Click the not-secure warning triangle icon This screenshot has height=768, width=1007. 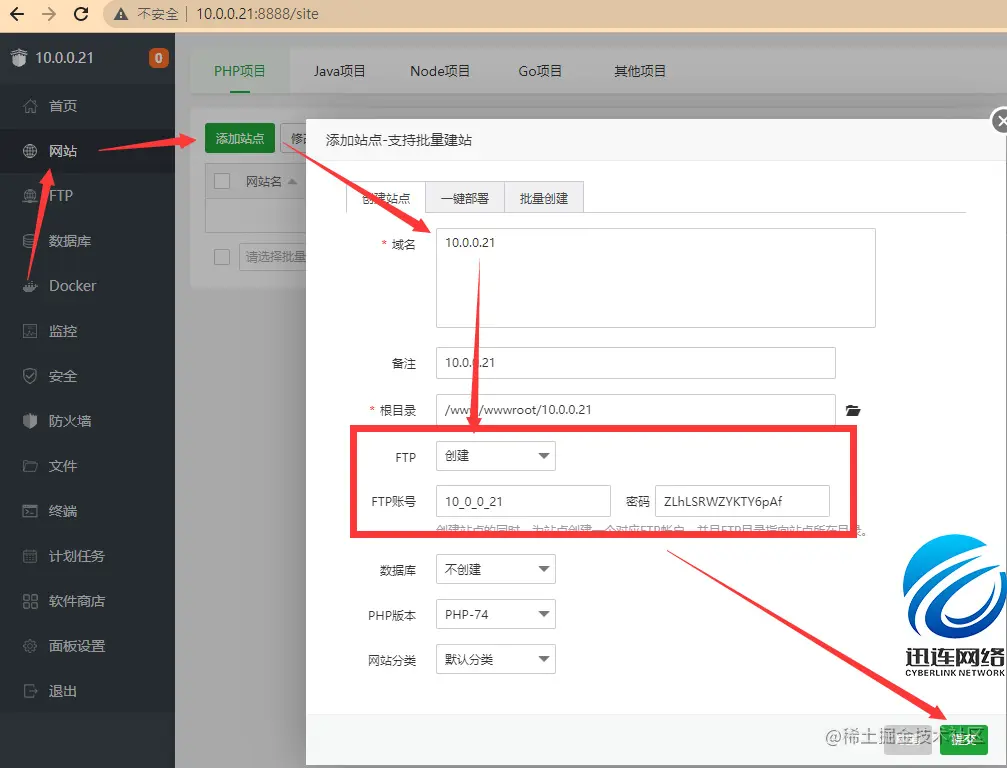121,14
